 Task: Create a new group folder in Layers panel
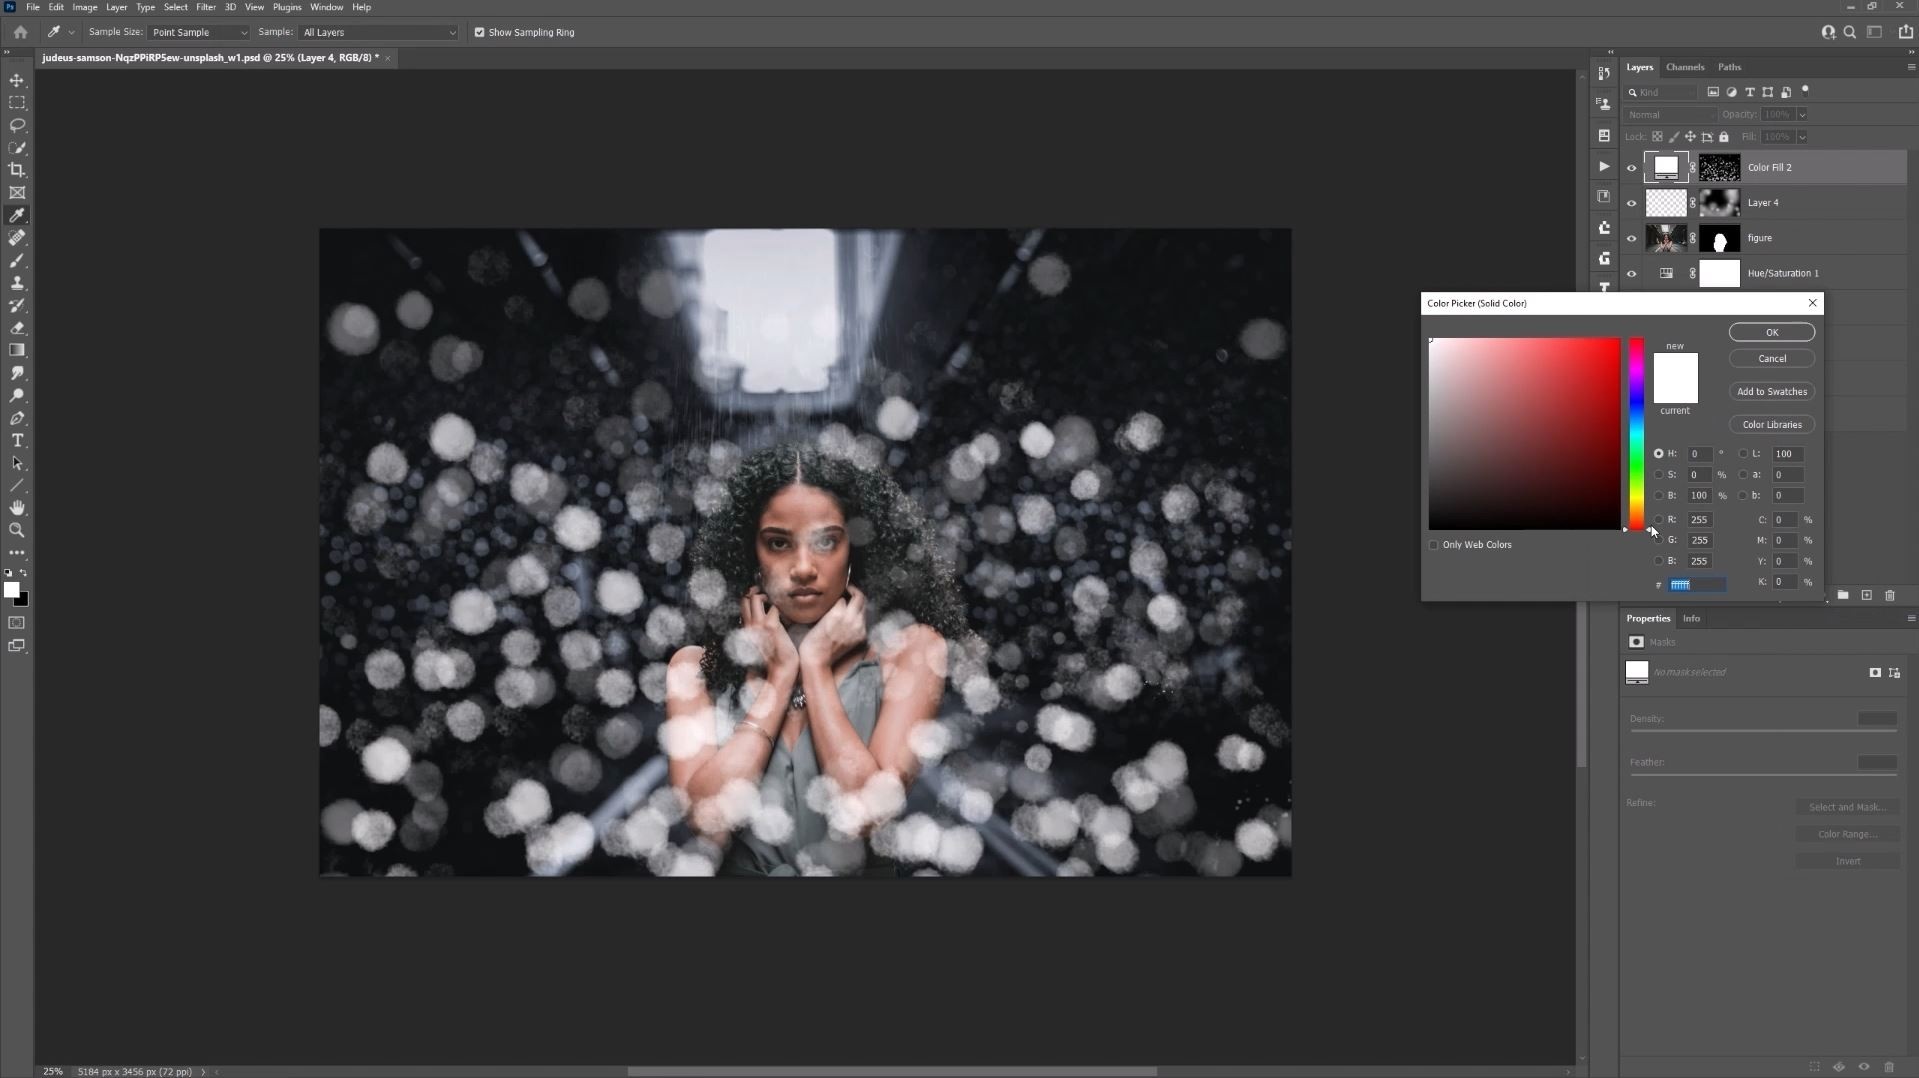point(1843,595)
